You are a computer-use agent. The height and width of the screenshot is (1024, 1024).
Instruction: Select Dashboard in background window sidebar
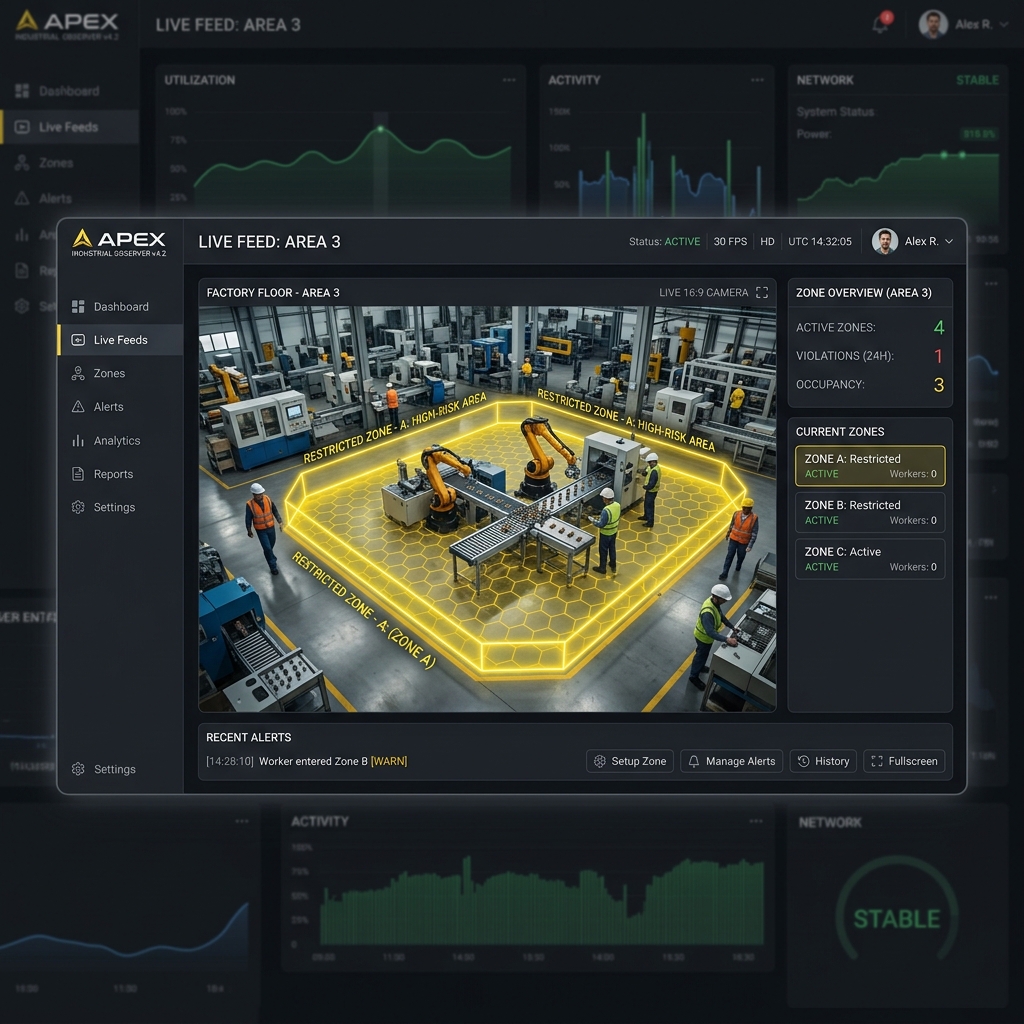(69, 91)
